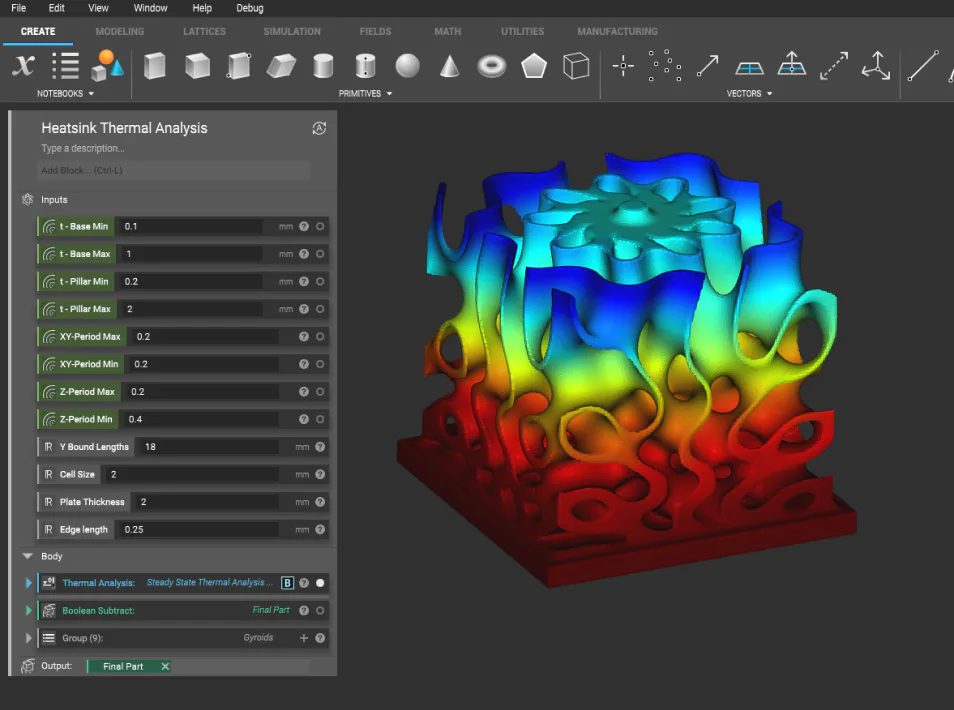954x710 pixels.
Task: Toggle visibility circle for Thermal Analysis block
Action: click(320, 583)
